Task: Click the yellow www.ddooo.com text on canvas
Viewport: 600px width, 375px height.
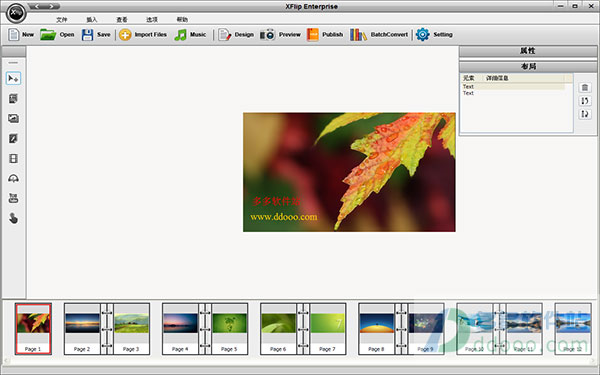Action: point(284,217)
